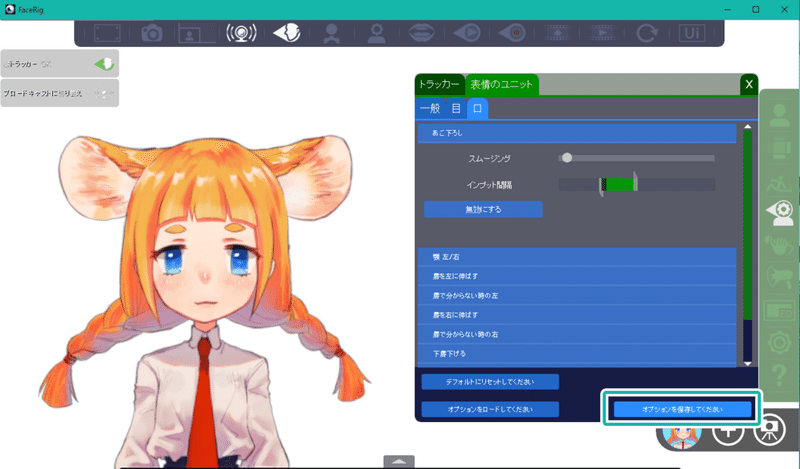Expand the 唇で分からない時の右 row
The image size is (800, 469).
point(577,334)
